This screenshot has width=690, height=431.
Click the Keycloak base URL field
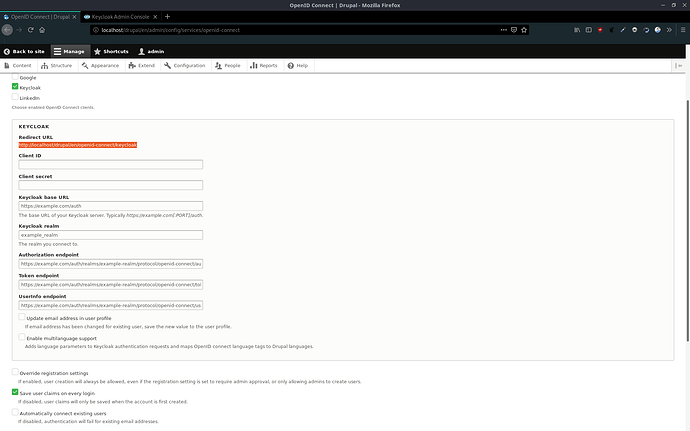(110, 206)
